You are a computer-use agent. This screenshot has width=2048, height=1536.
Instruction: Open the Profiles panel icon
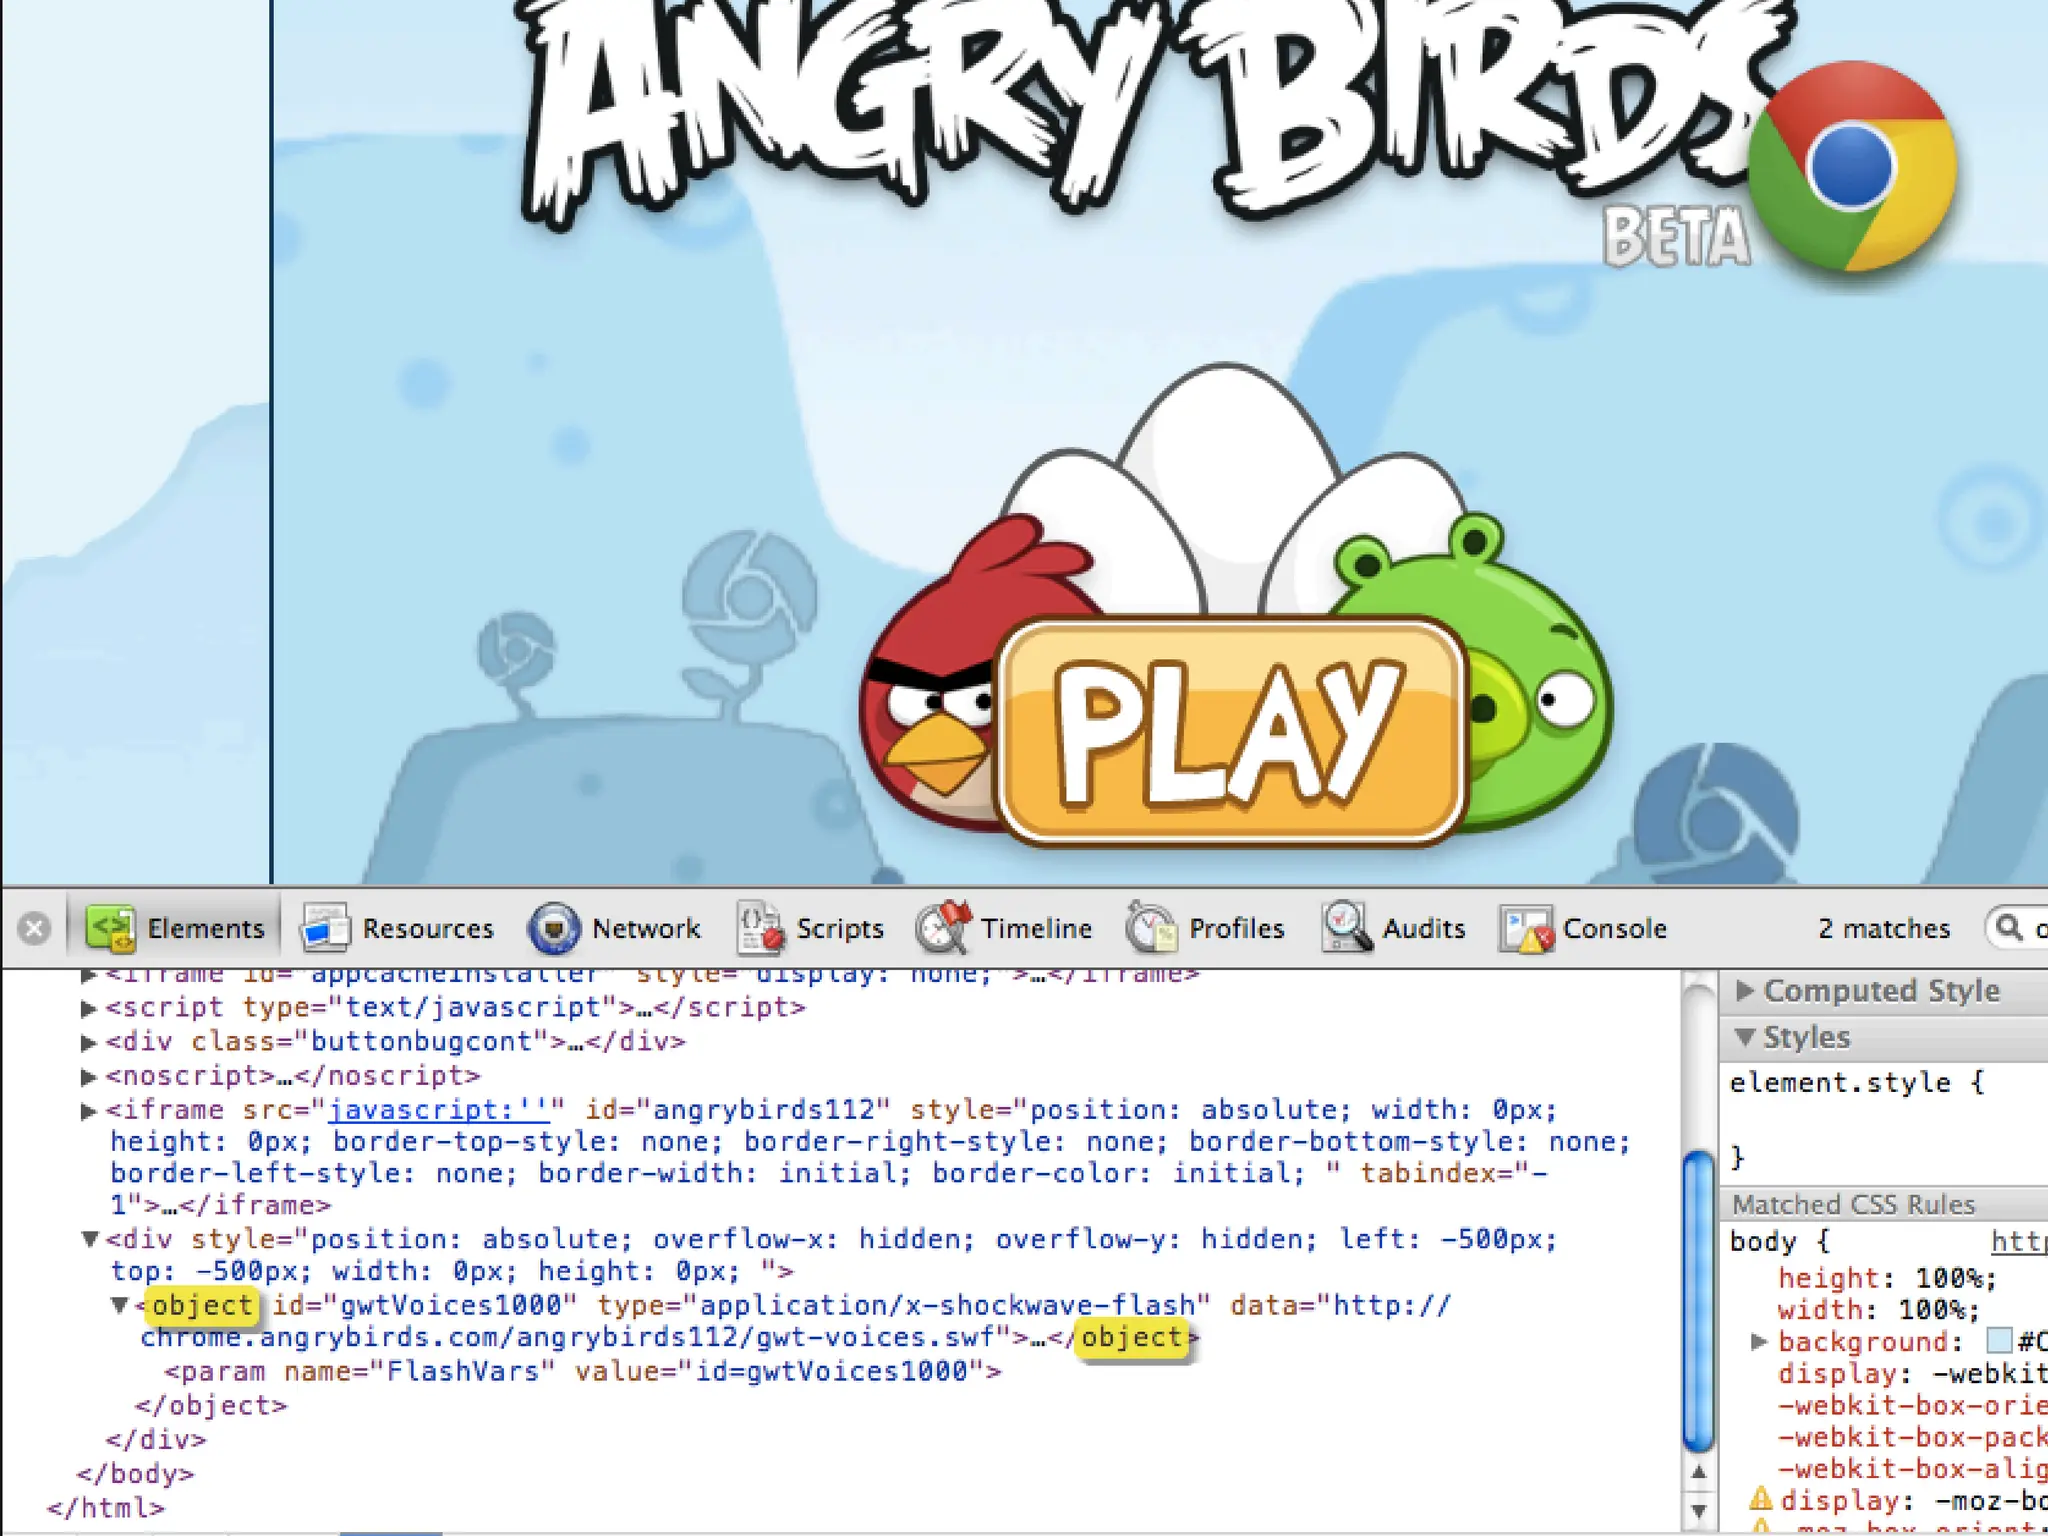(1151, 928)
